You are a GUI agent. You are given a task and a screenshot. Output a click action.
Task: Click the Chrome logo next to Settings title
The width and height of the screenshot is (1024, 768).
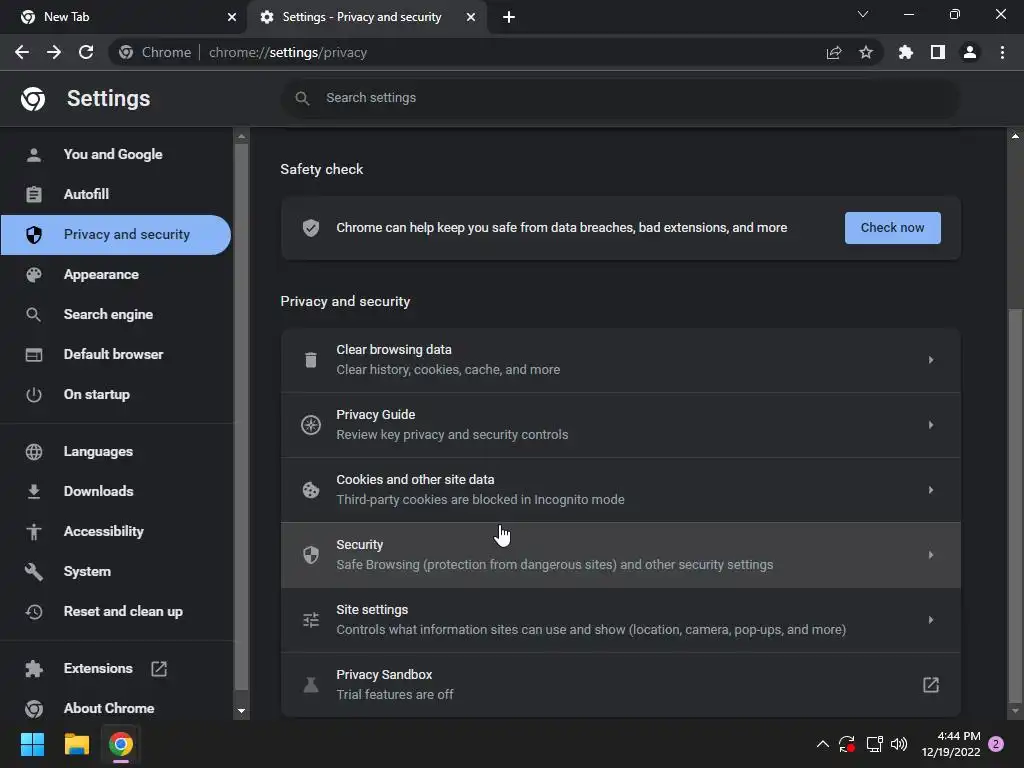coord(33,99)
